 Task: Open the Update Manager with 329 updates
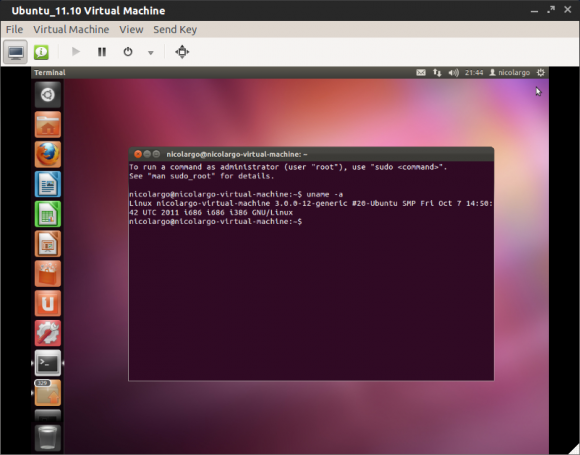48,393
